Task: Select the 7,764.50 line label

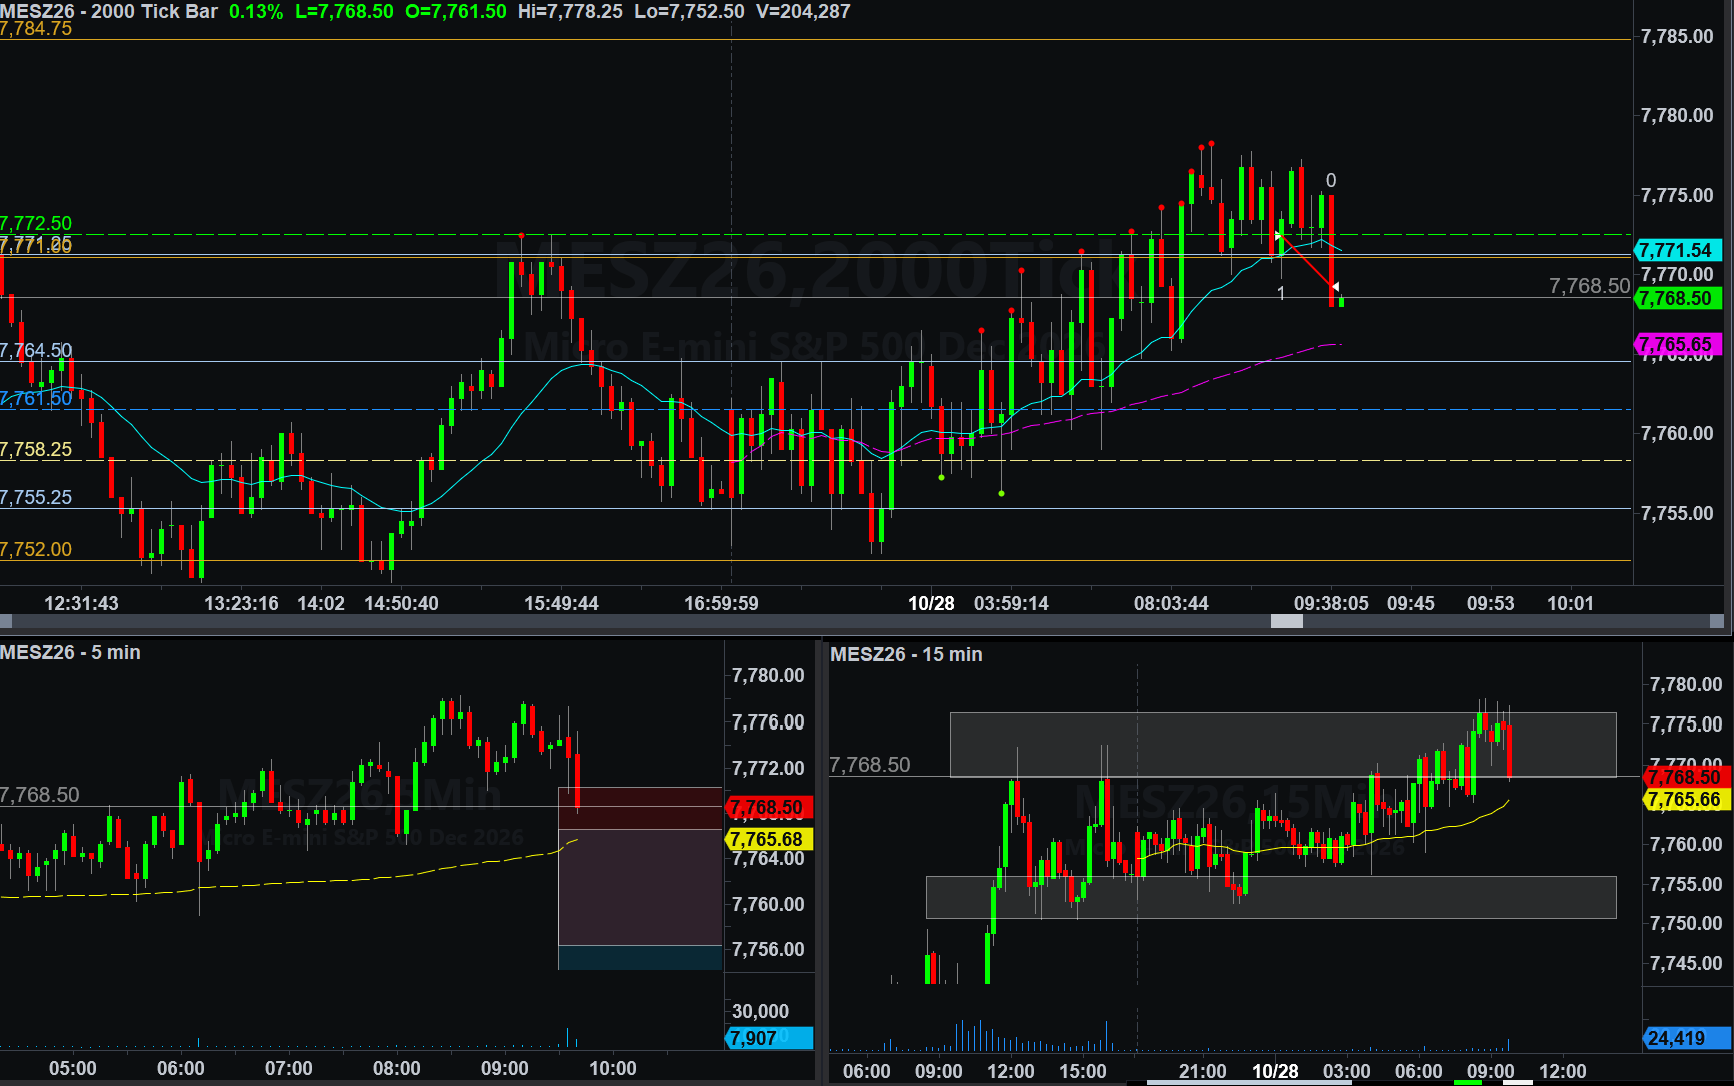Action: (x=36, y=350)
